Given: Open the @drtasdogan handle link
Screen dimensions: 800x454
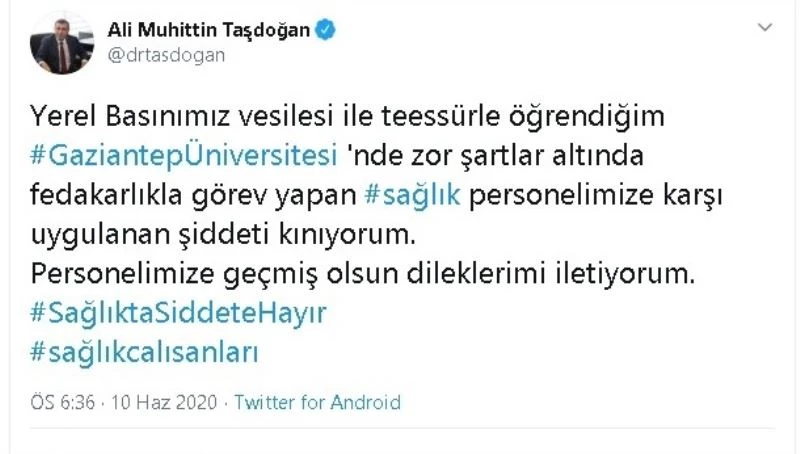Looking at the screenshot, I should click(x=166, y=55).
